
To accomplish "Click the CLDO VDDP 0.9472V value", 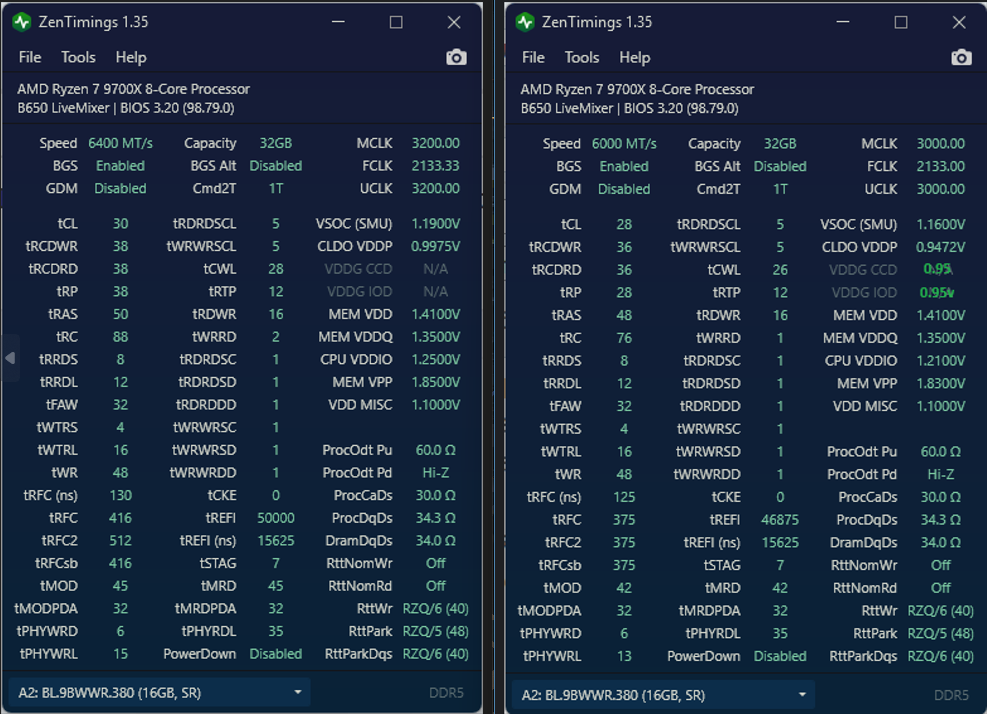I will 940,247.
